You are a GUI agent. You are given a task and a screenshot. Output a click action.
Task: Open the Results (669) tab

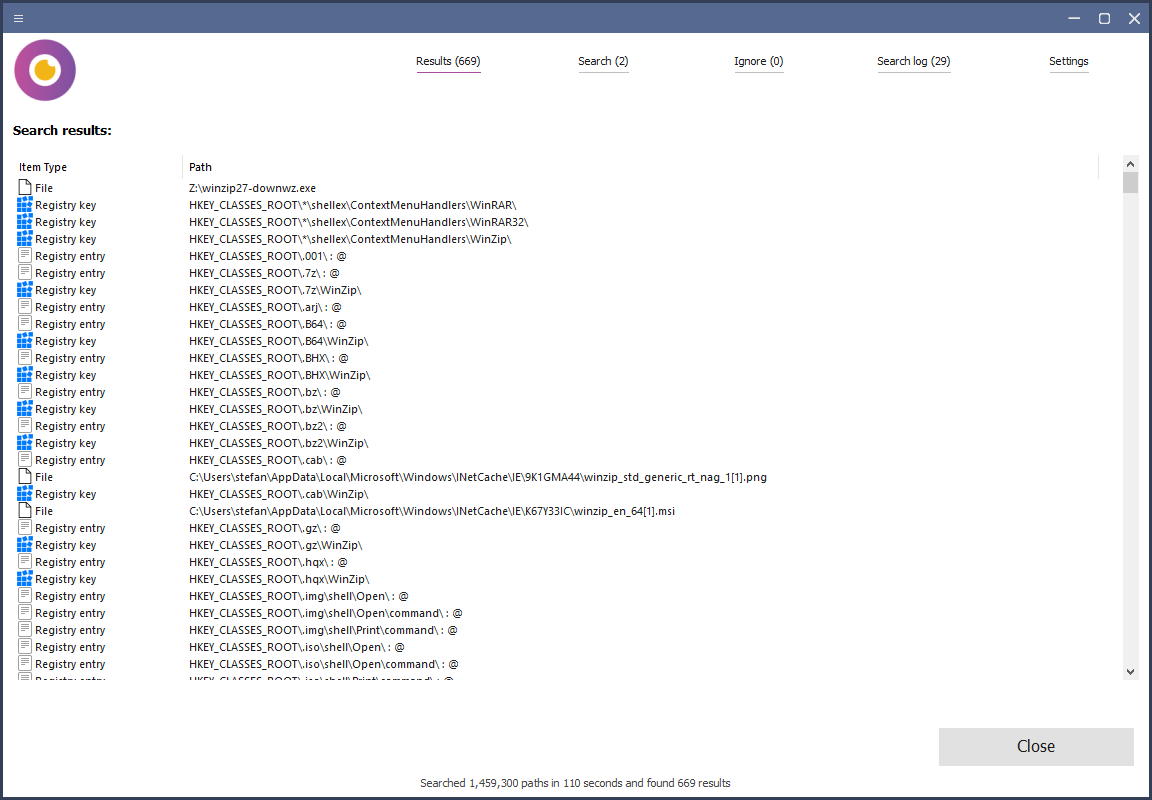pos(448,61)
